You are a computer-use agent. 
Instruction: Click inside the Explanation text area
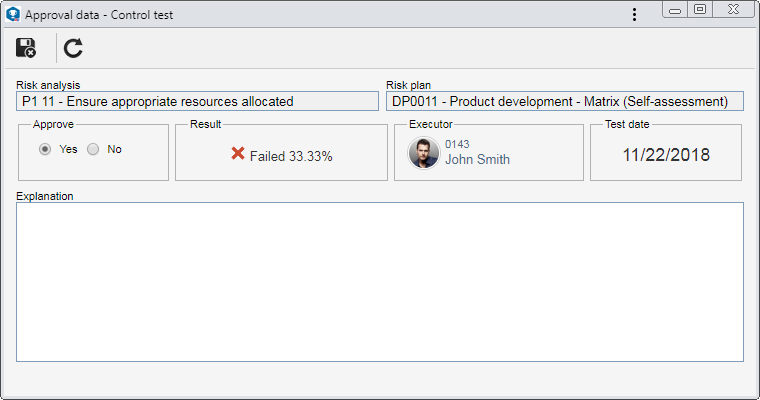380,282
